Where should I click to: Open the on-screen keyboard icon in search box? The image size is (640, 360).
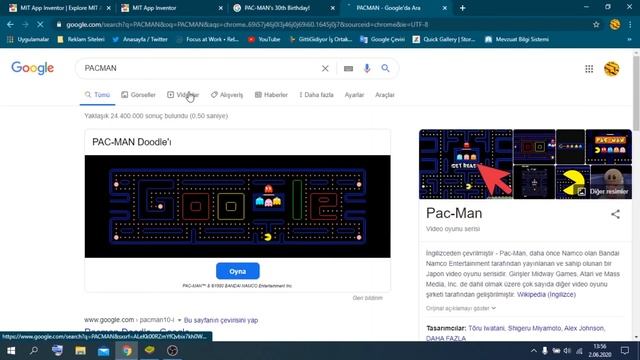(348, 69)
